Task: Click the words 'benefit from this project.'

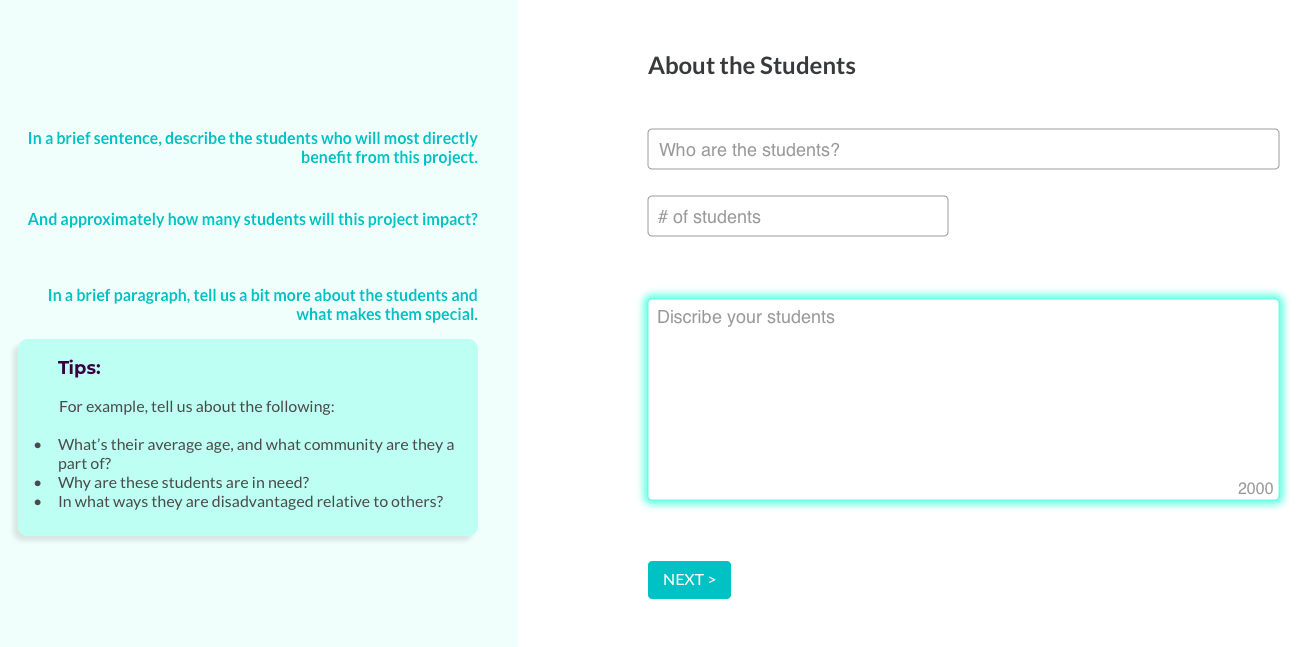Action: click(x=389, y=157)
